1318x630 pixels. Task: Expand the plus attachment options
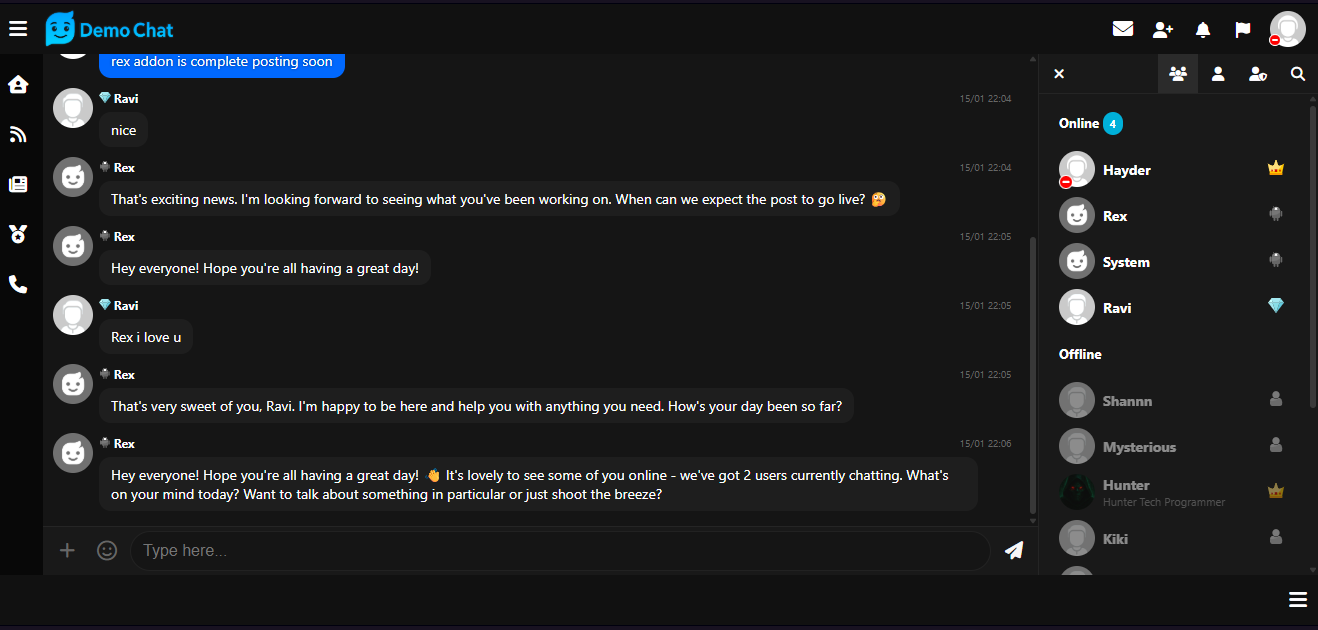(x=67, y=550)
